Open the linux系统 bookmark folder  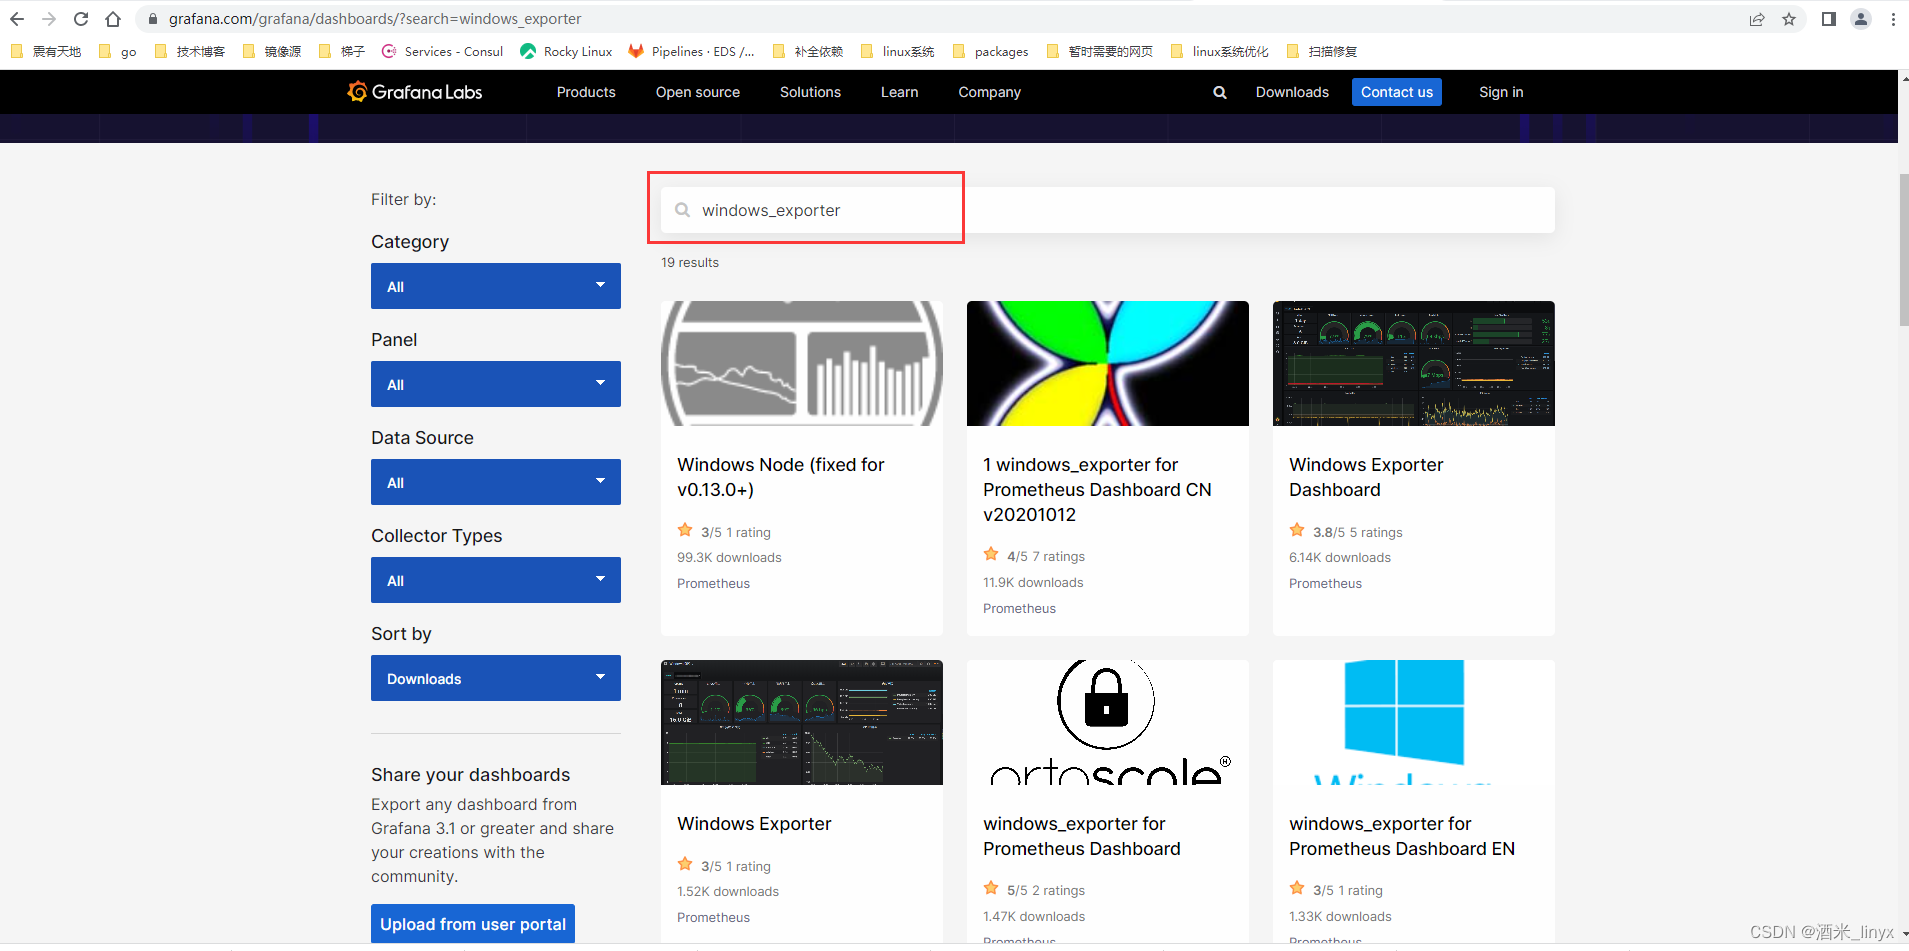[x=897, y=51]
